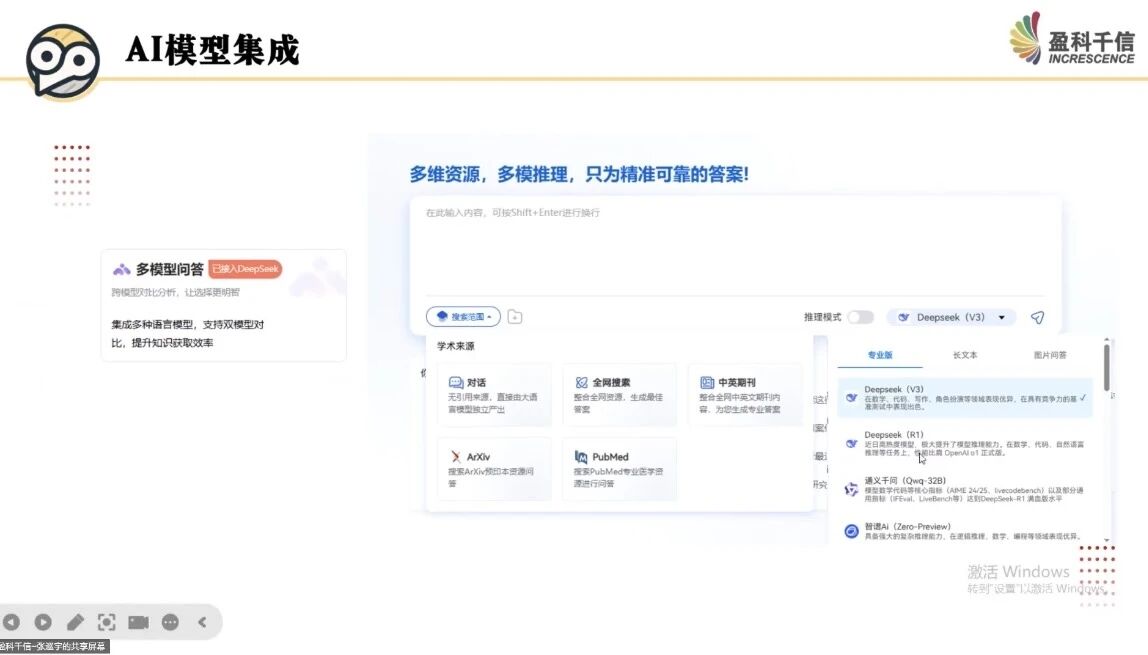Screen dimensions: 1148x655
Task: Select the 全网搜索 source card
Action: pos(619,395)
